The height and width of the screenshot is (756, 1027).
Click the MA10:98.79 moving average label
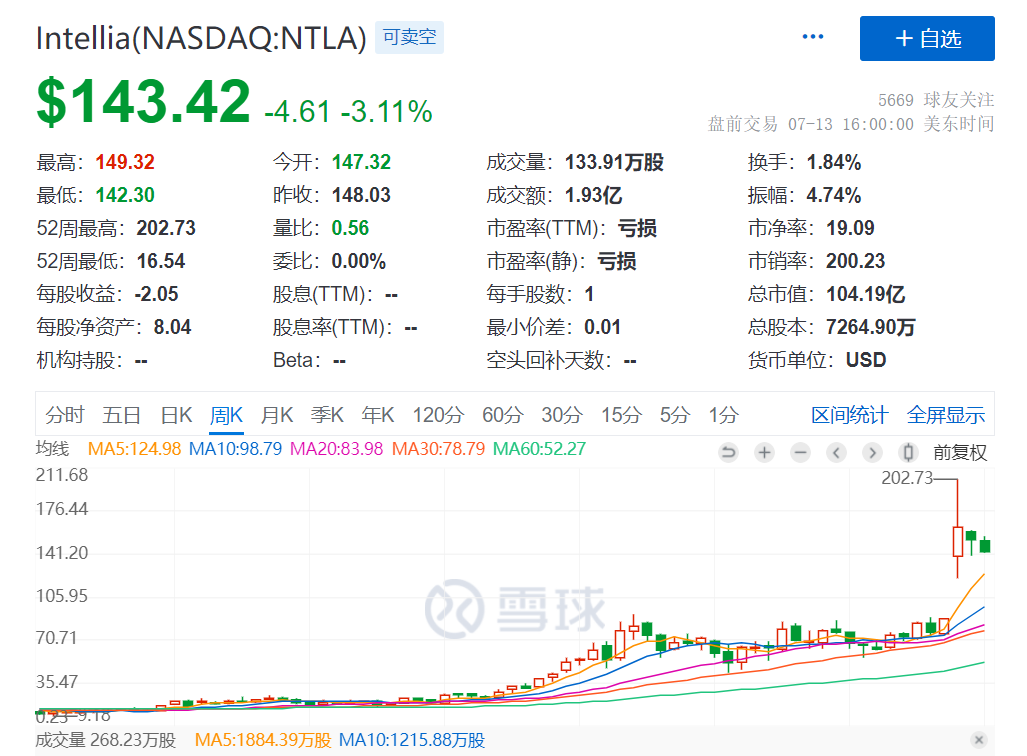click(x=235, y=449)
